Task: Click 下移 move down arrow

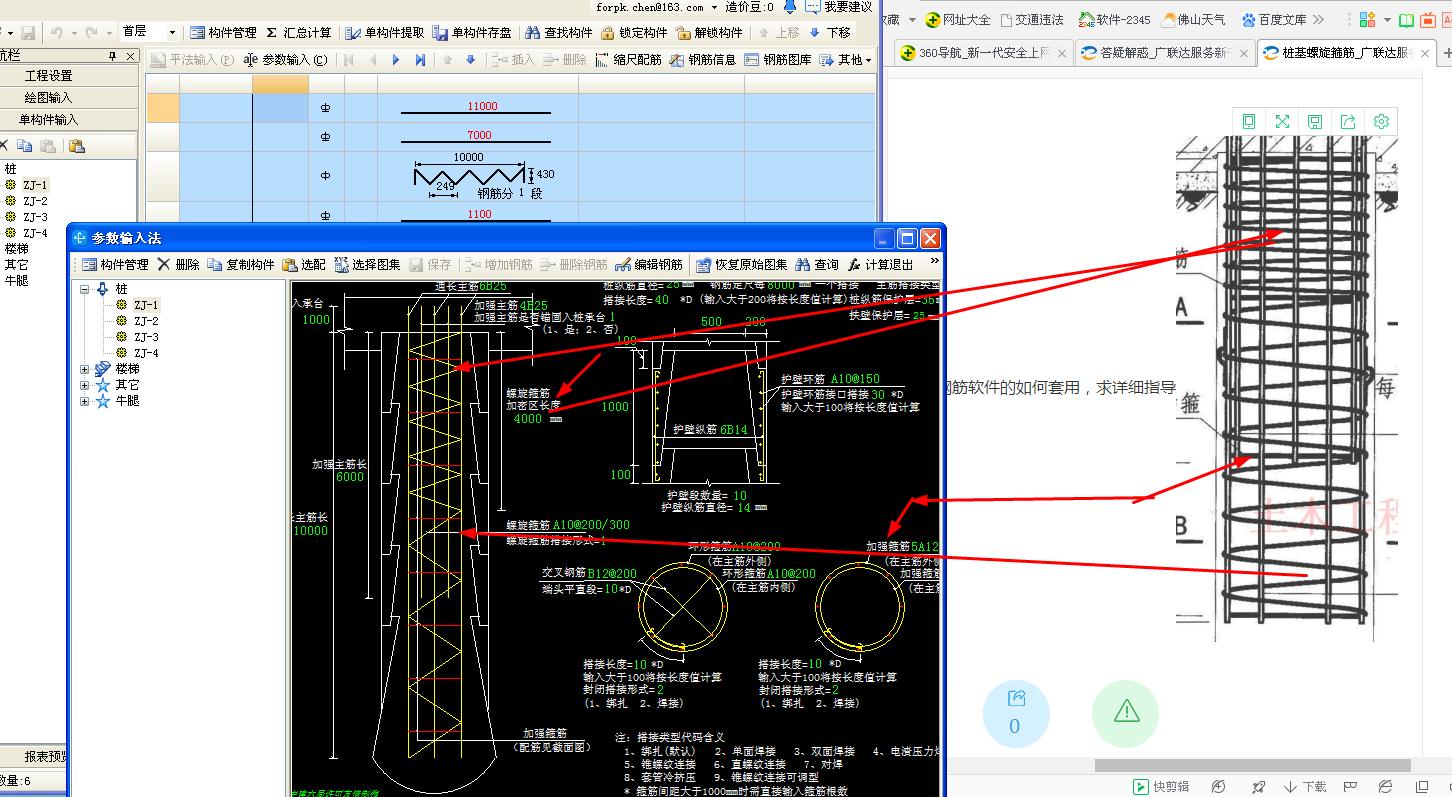Action: click(830, 32)
